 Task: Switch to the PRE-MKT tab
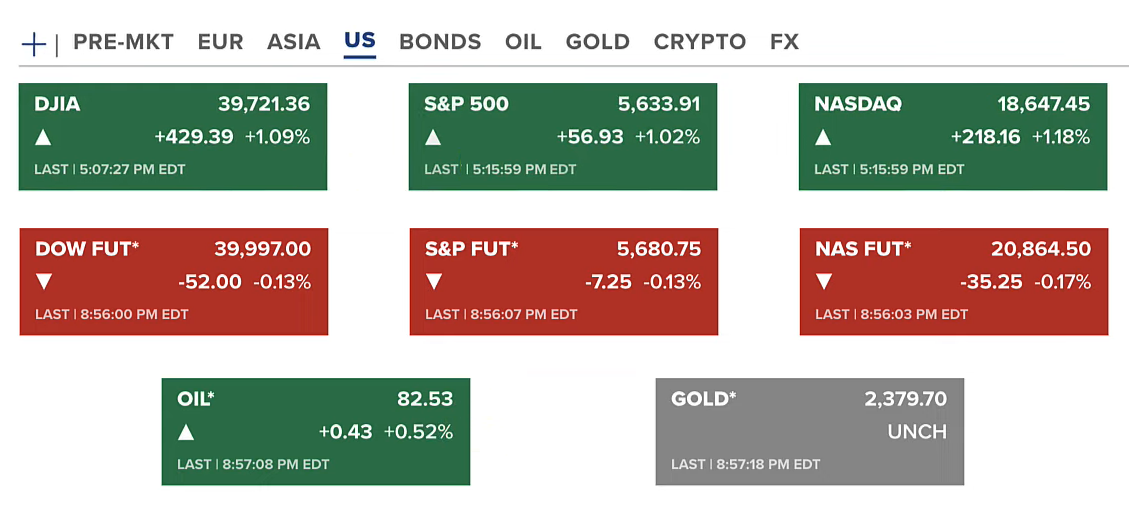click(123, 42)
